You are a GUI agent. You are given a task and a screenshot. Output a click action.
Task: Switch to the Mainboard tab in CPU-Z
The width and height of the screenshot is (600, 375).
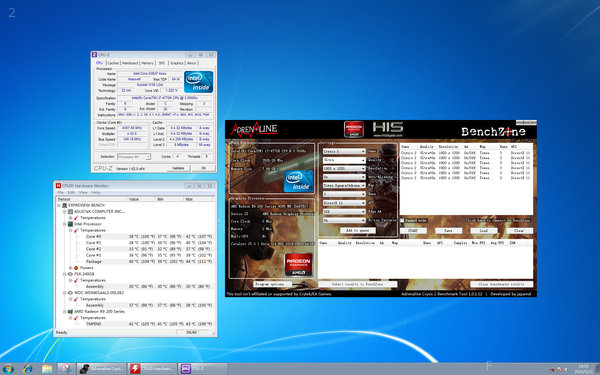[130, 63]
